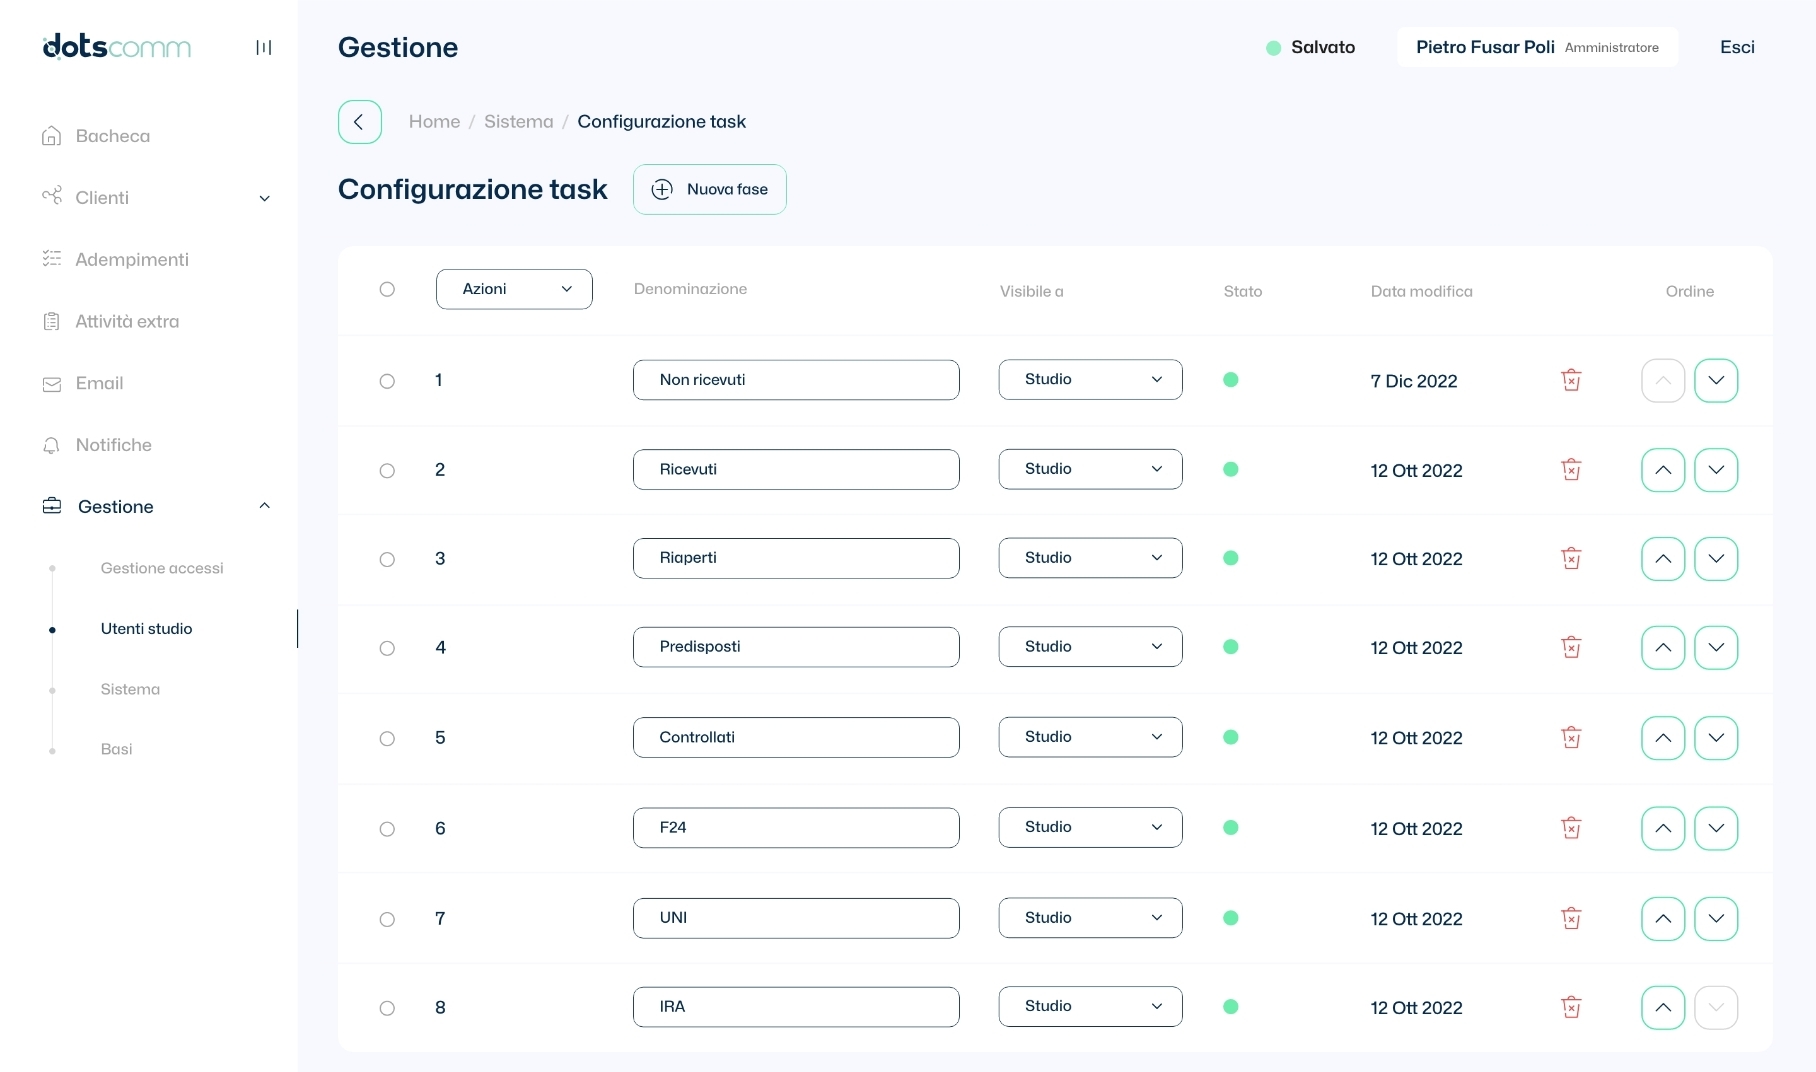
Task: Click the Nuova fase button
Action: coord(710,189)
